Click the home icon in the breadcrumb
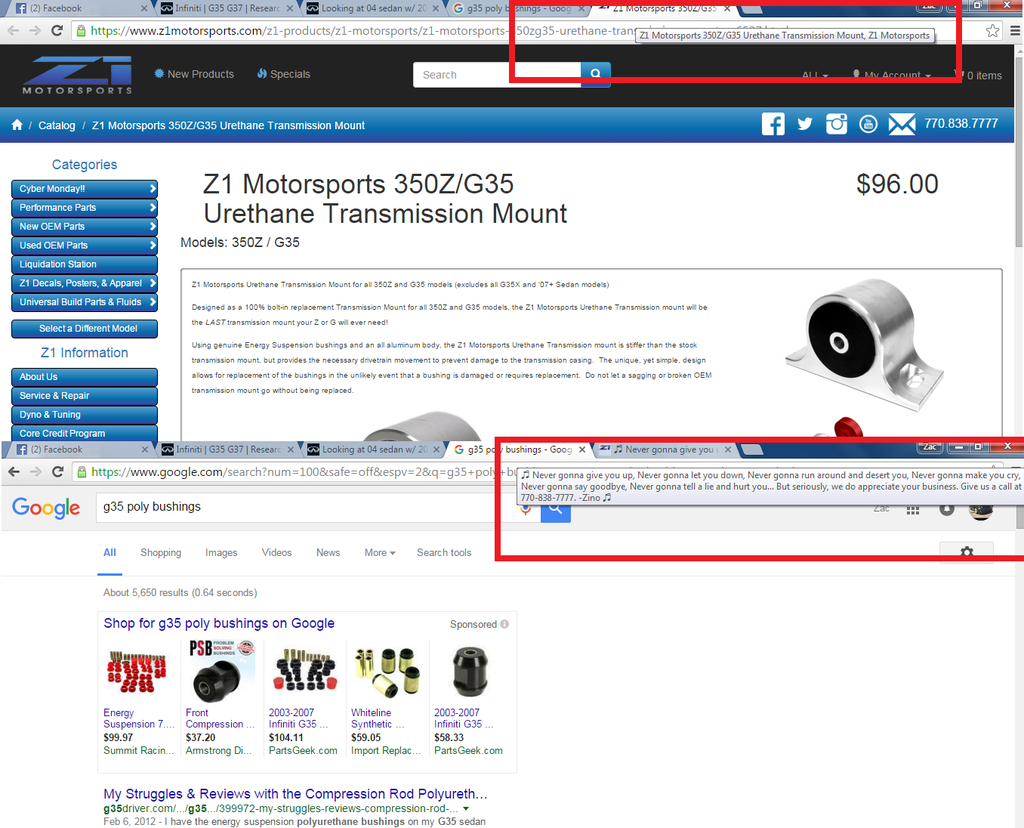The image size is (1024, 828). (x=17, y=125)
